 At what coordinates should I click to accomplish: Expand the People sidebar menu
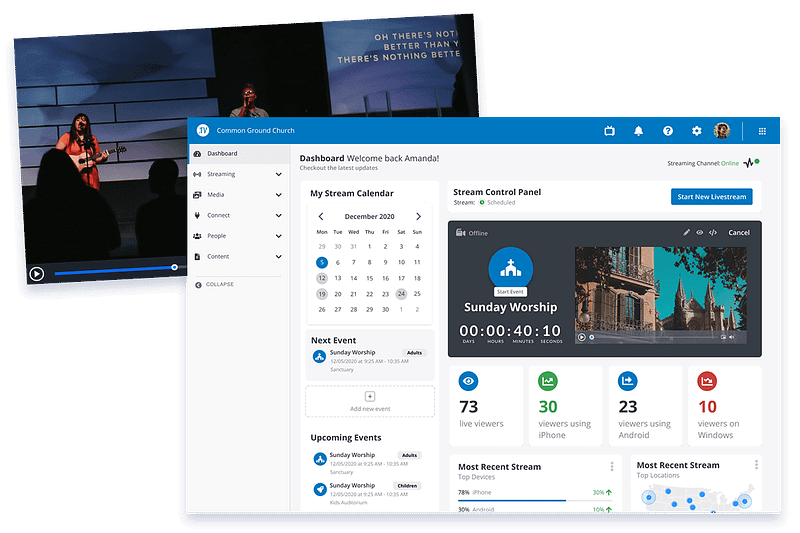coord(279,236)
